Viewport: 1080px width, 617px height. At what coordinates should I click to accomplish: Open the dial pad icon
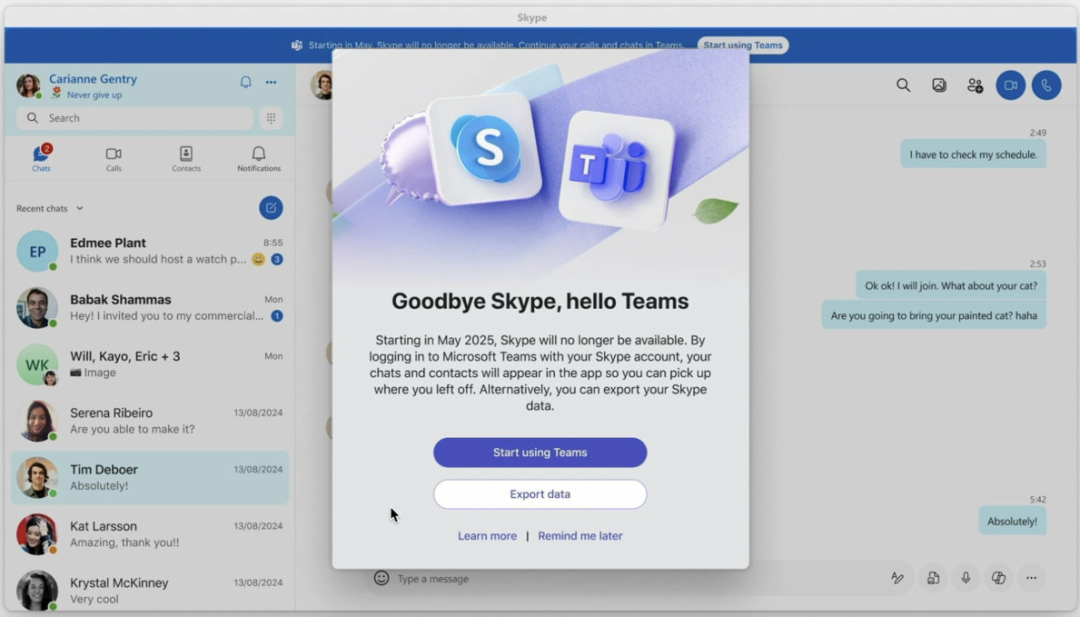click(x=271, y=118)
